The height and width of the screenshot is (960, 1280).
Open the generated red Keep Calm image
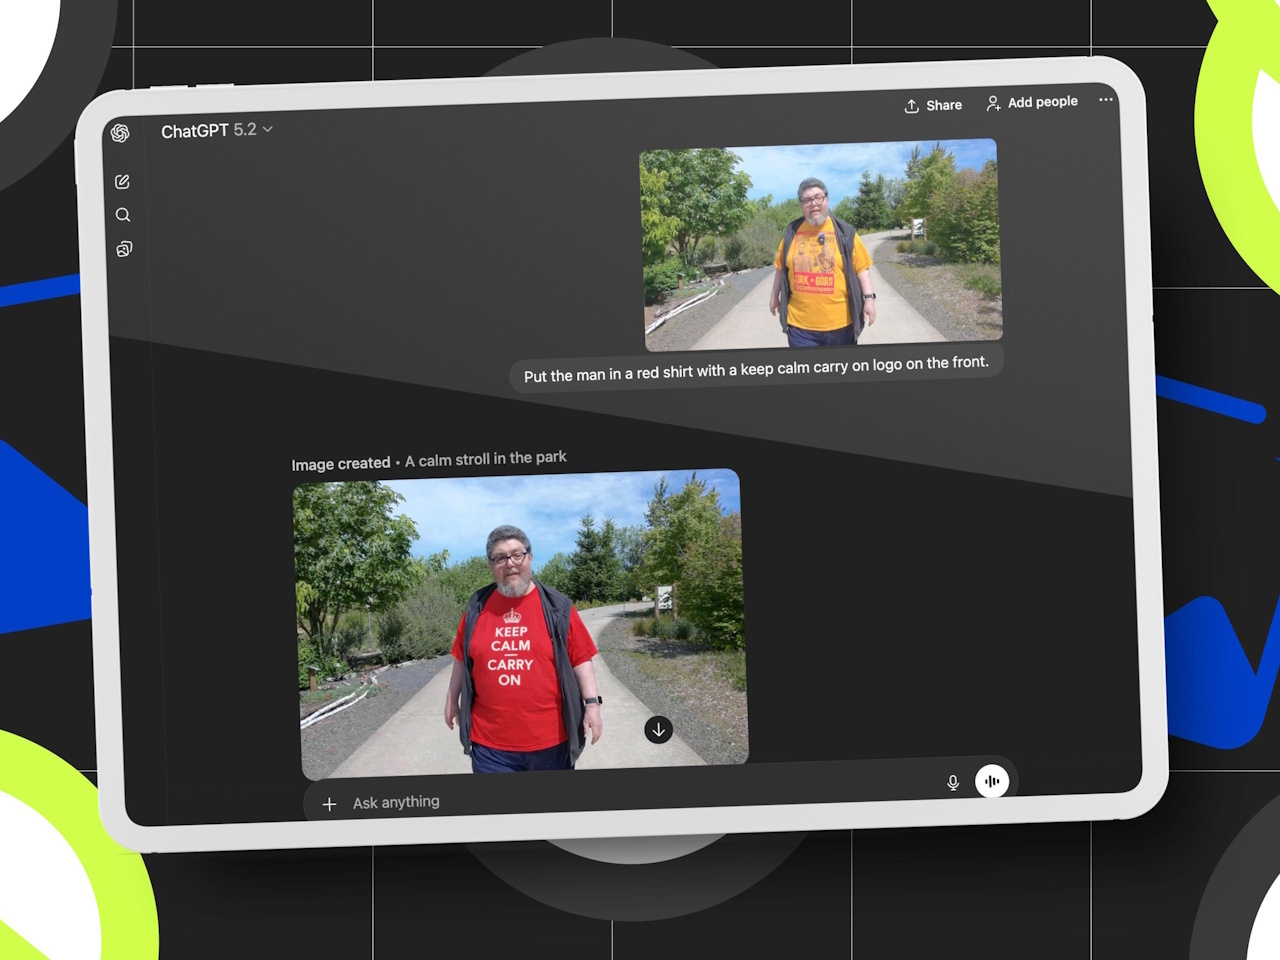coord(521,623)
